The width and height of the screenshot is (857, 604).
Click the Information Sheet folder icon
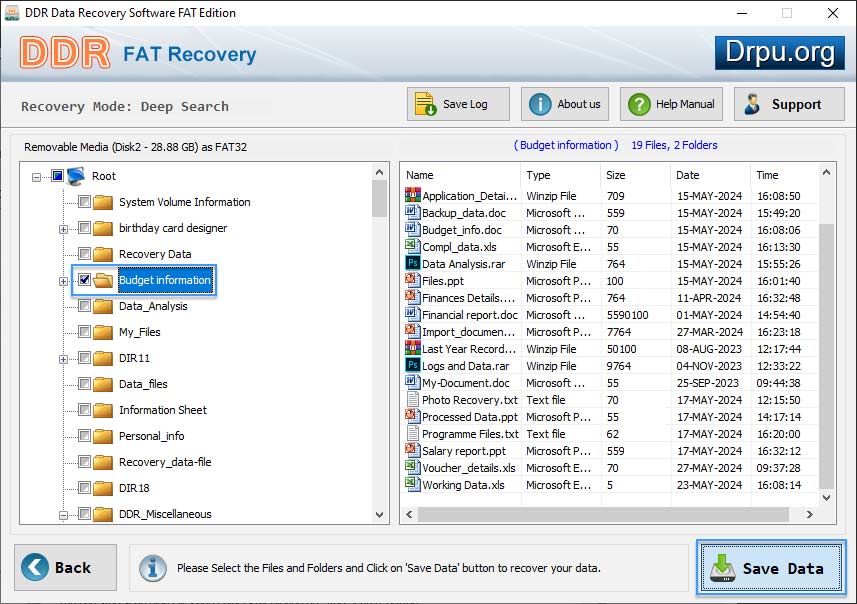point(103,410)
